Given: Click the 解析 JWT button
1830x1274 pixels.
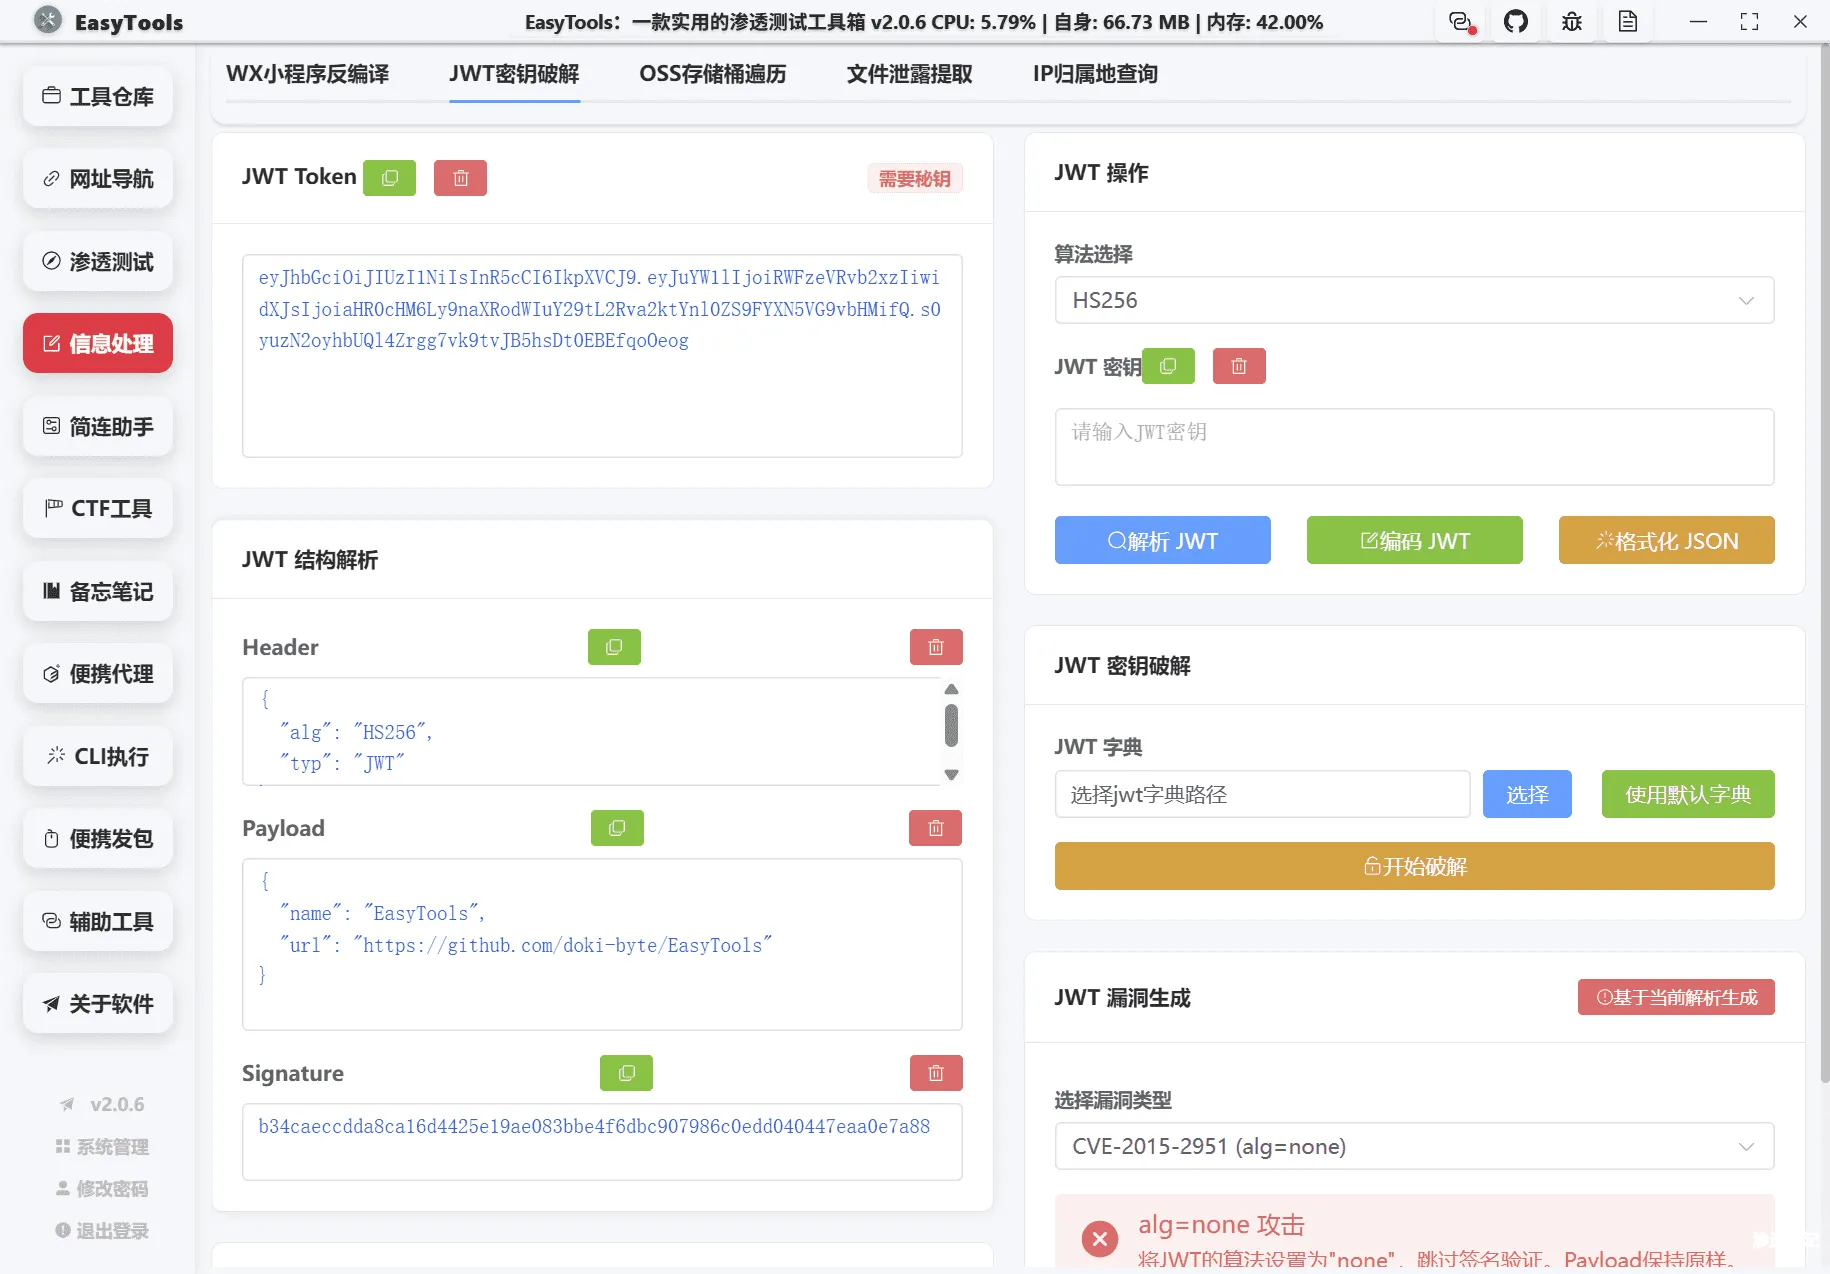Looking at the screenshot, I should tap(1162, 540).
